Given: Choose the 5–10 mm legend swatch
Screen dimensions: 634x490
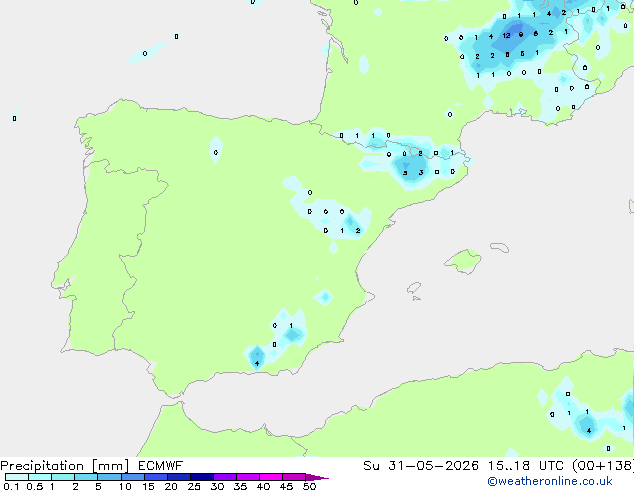Looking at the screenshot, I should 109,477.
